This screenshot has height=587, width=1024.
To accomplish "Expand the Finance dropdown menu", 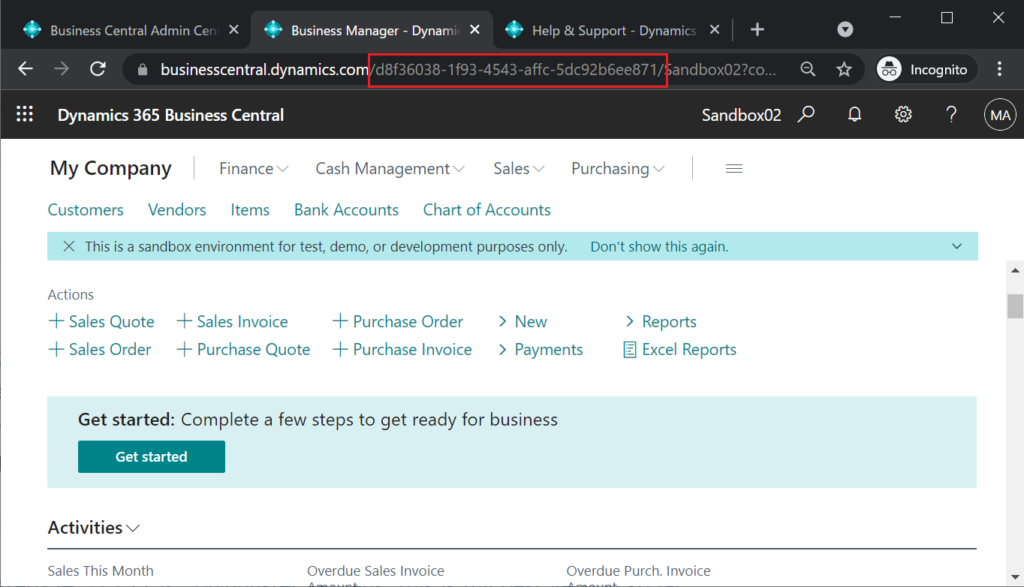I will tap(253, 168).
